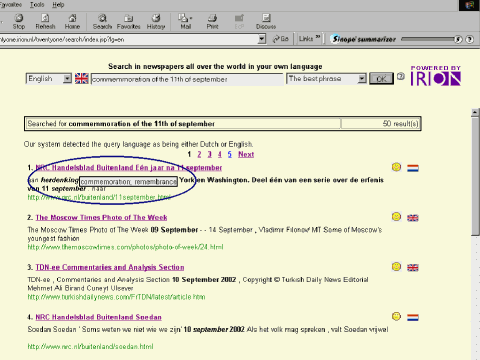Viewport: 480px width, 360px height.
Task: Go to results page 4
Action: click(220, 154)
